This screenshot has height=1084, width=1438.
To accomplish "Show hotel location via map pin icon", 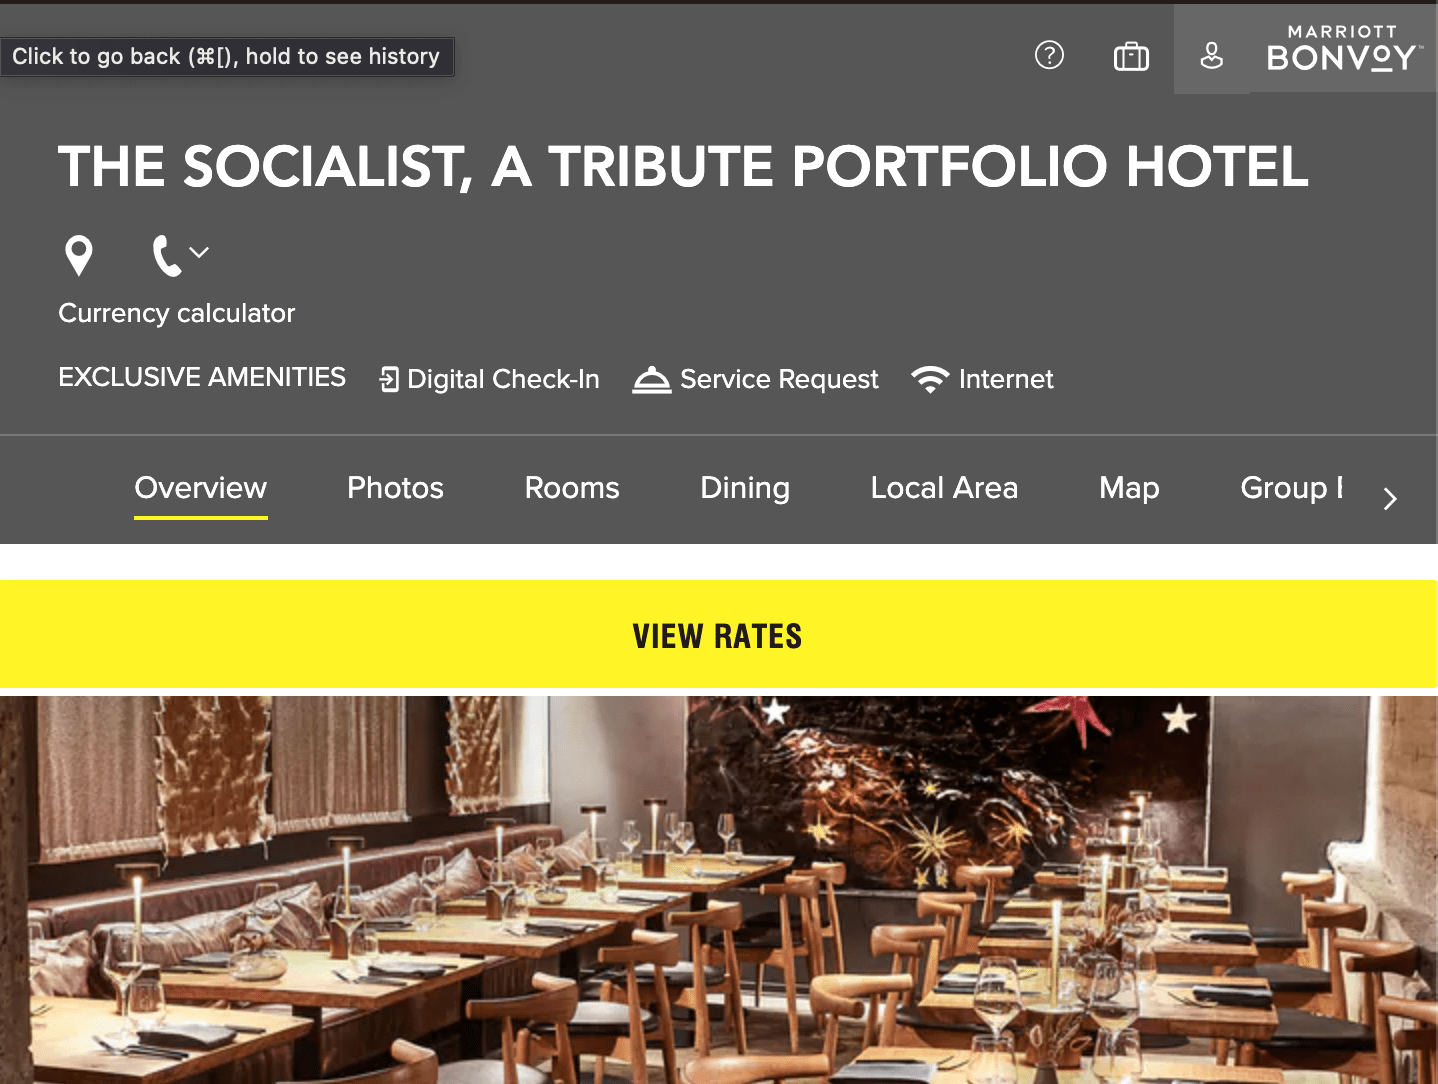I will point(79,255).
